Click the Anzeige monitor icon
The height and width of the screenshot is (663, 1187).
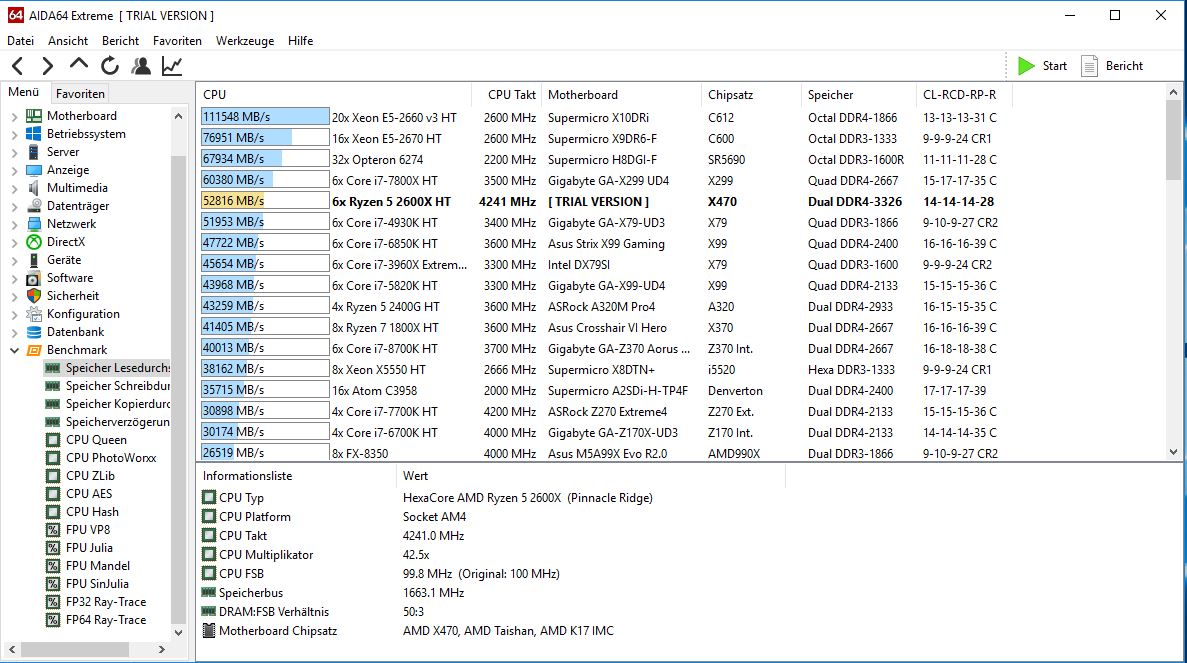click(x=34, y=170)
